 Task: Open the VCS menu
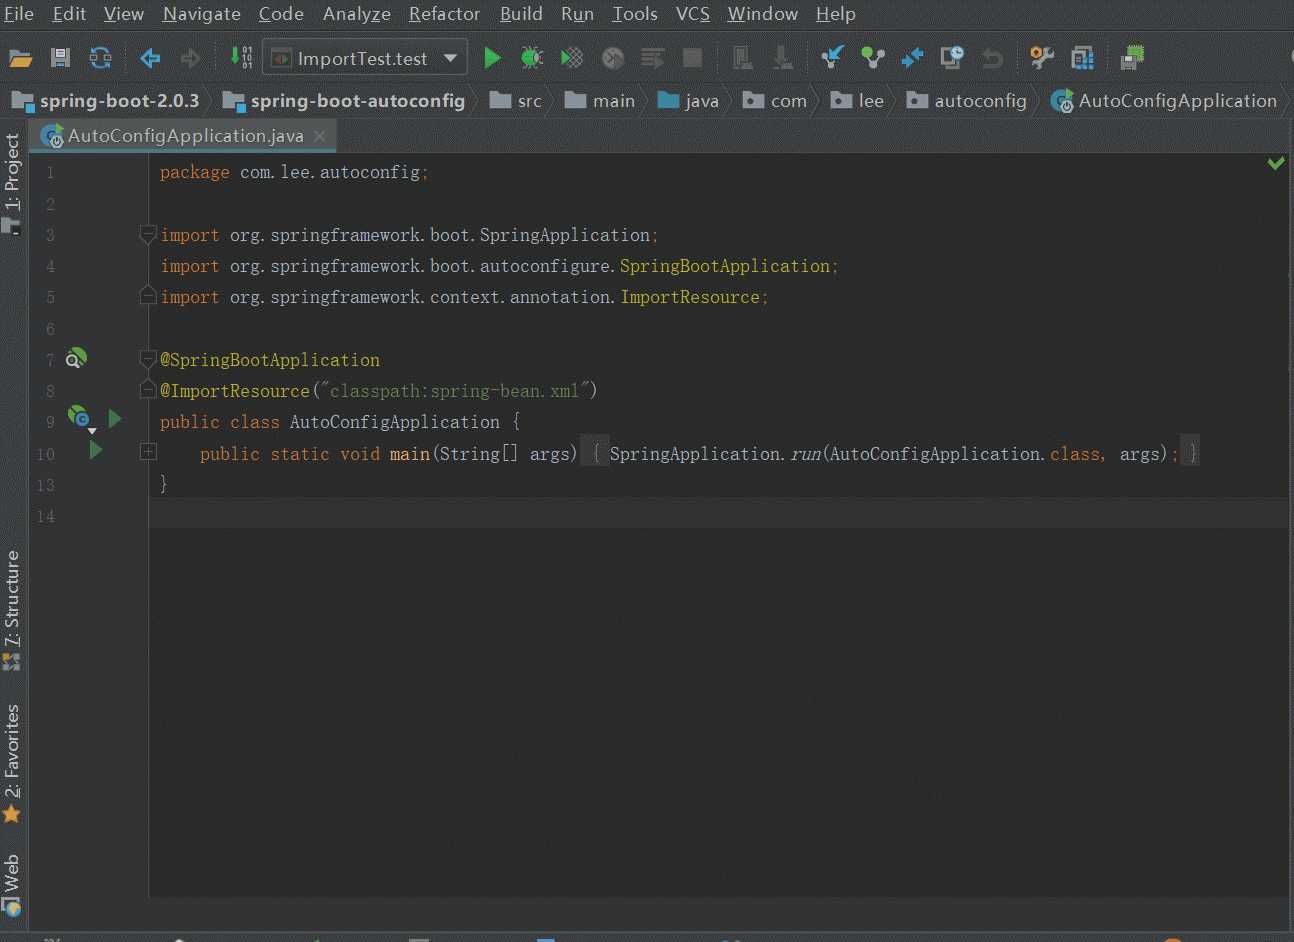click(693, 14)
